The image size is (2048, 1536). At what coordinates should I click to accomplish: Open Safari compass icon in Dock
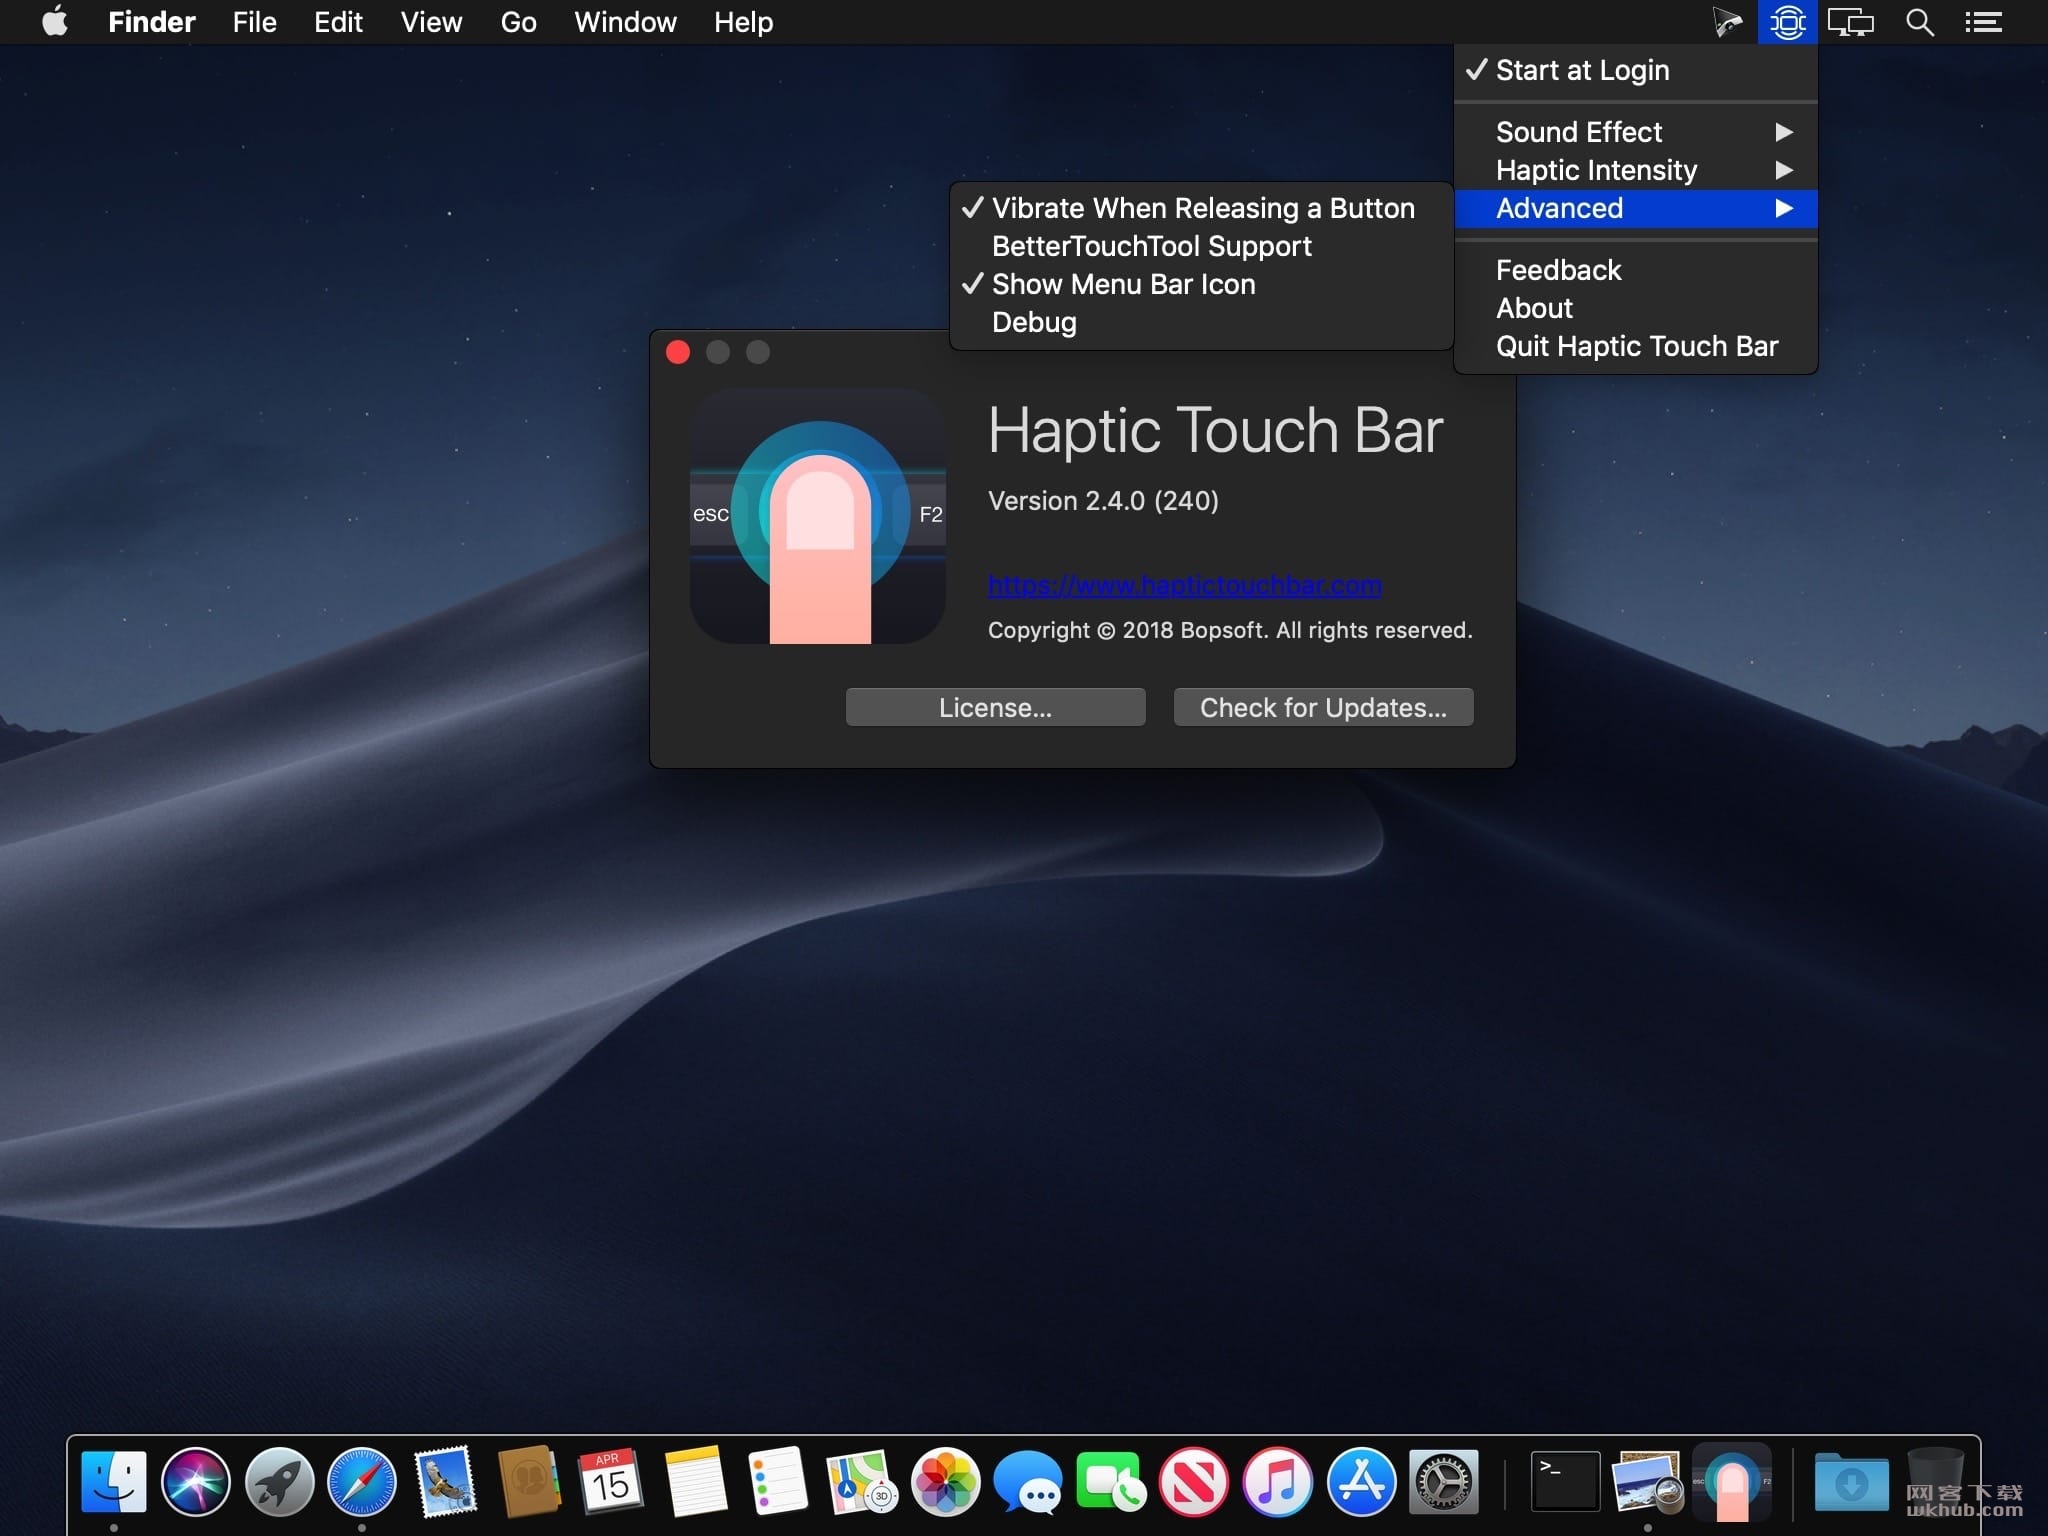362,1481
